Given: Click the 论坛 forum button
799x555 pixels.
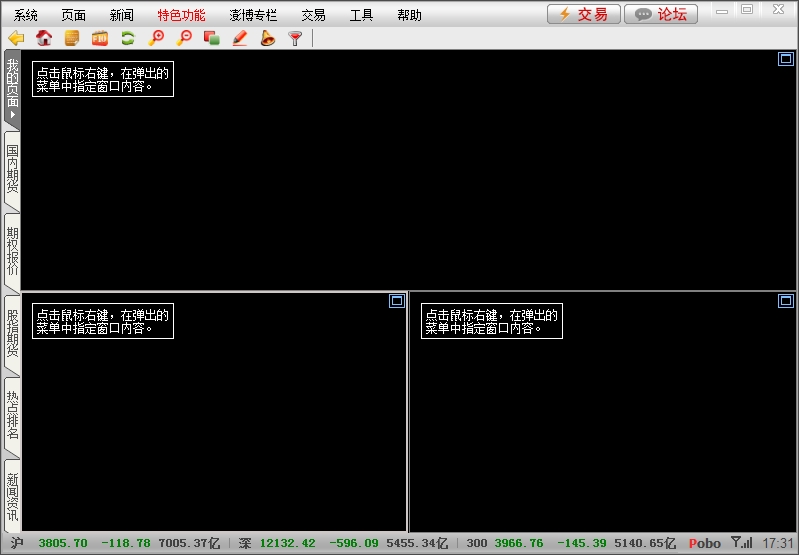Looking at the screenshot, I should (661, 14).
